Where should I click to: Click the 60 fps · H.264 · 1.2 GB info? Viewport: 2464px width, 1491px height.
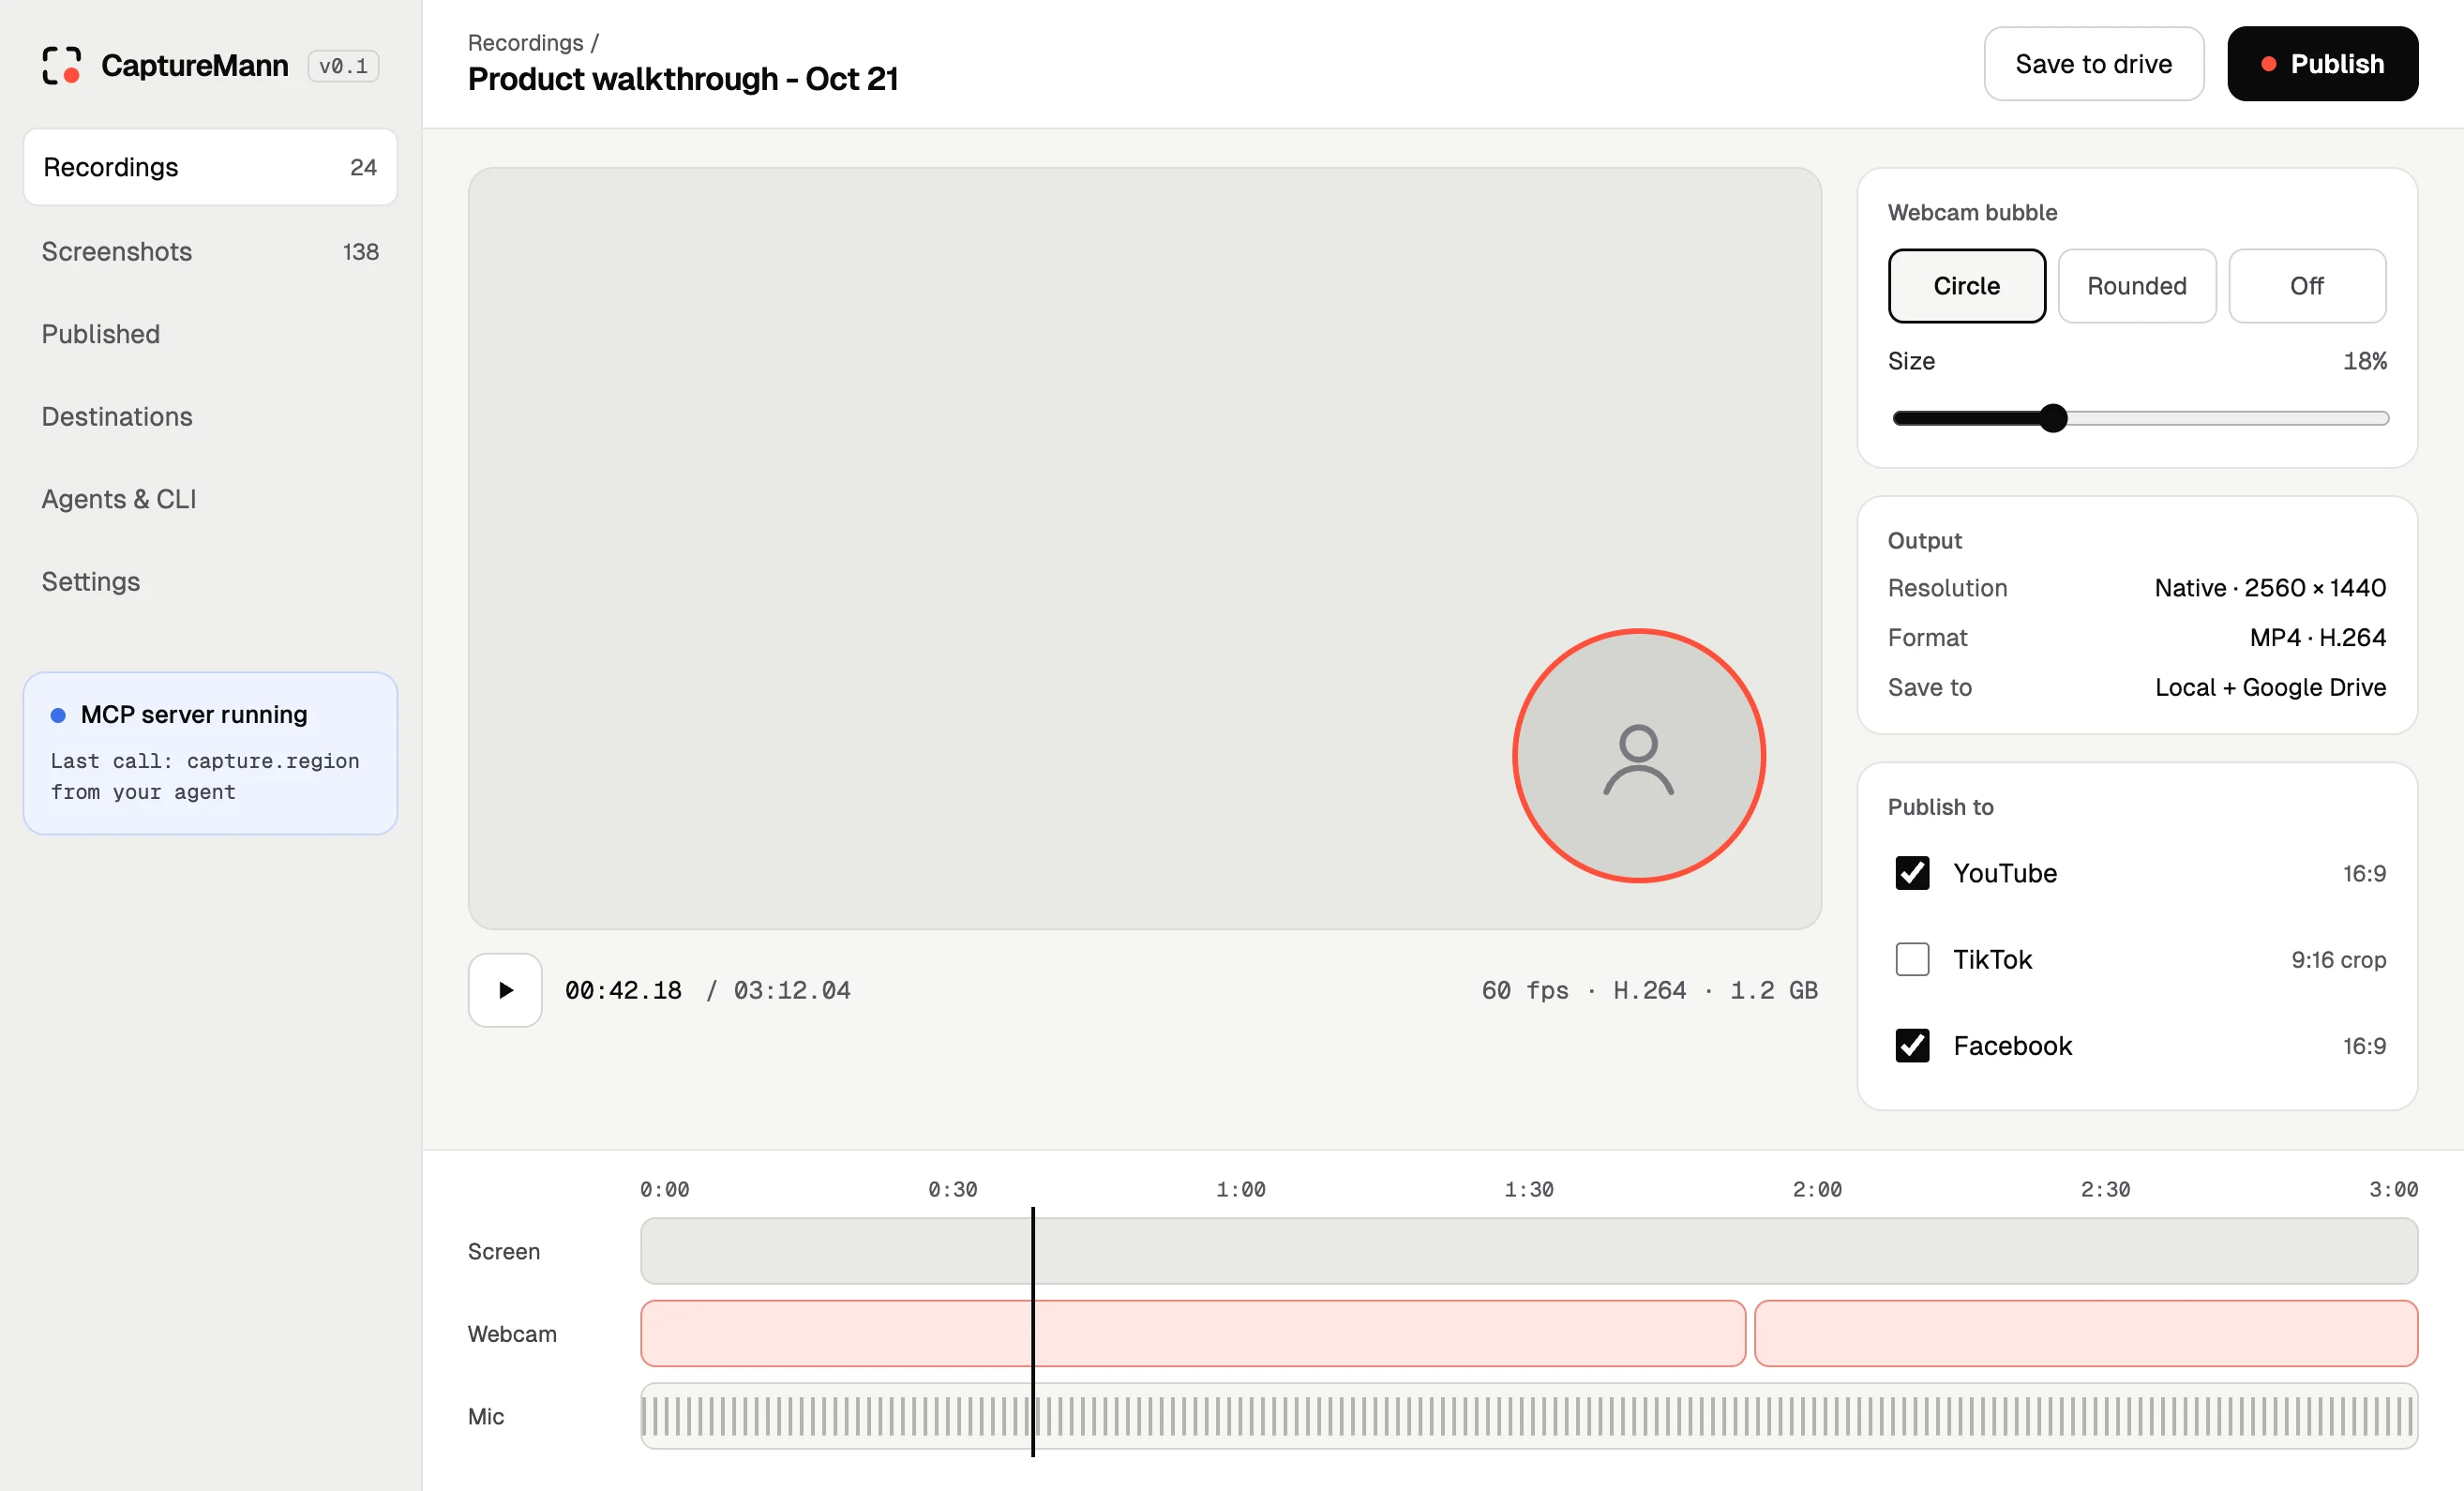click(x=1649, y=990)
